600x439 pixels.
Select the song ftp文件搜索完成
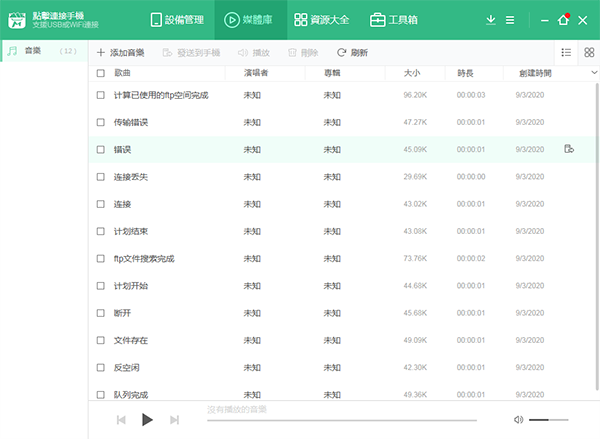point(144,259)
